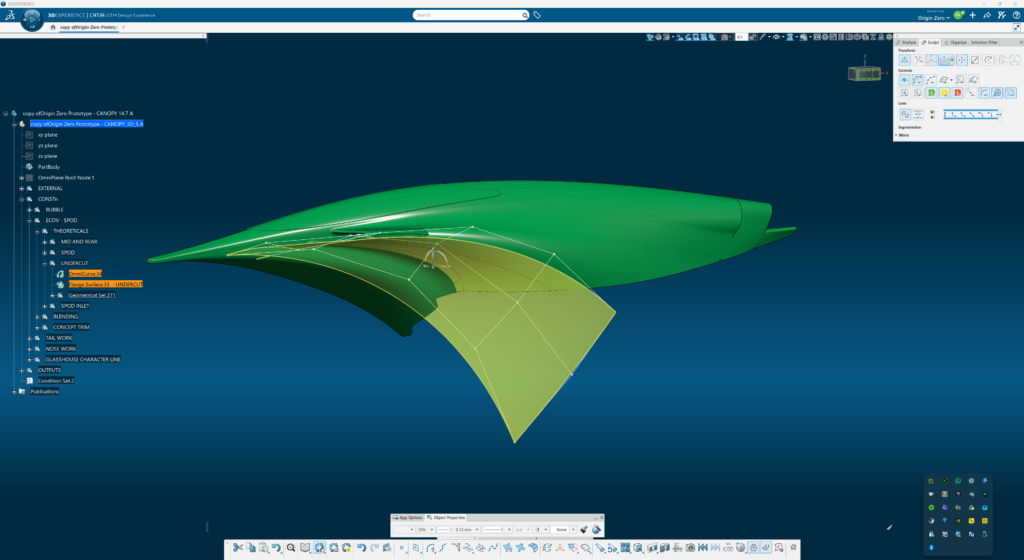The width and height of the screenshot is (1024, 560).
Task: Collapse the CONSTn tree node
Action: point(22,199)
